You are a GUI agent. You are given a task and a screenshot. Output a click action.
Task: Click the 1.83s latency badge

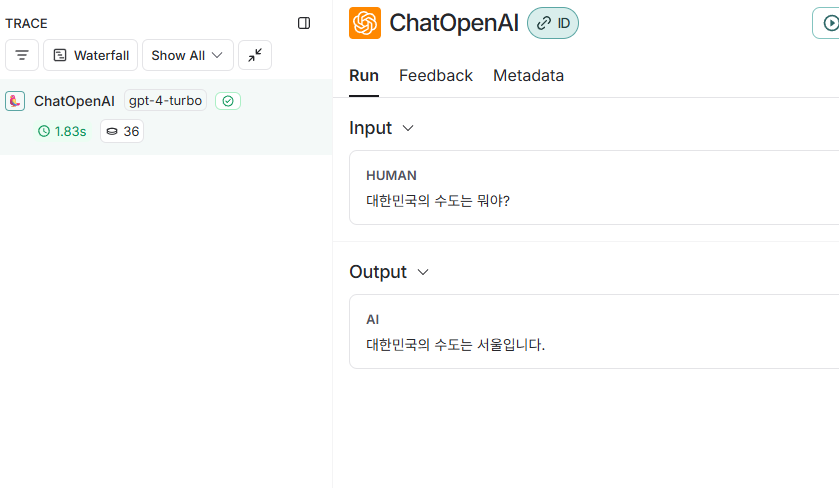click(62, 131)
